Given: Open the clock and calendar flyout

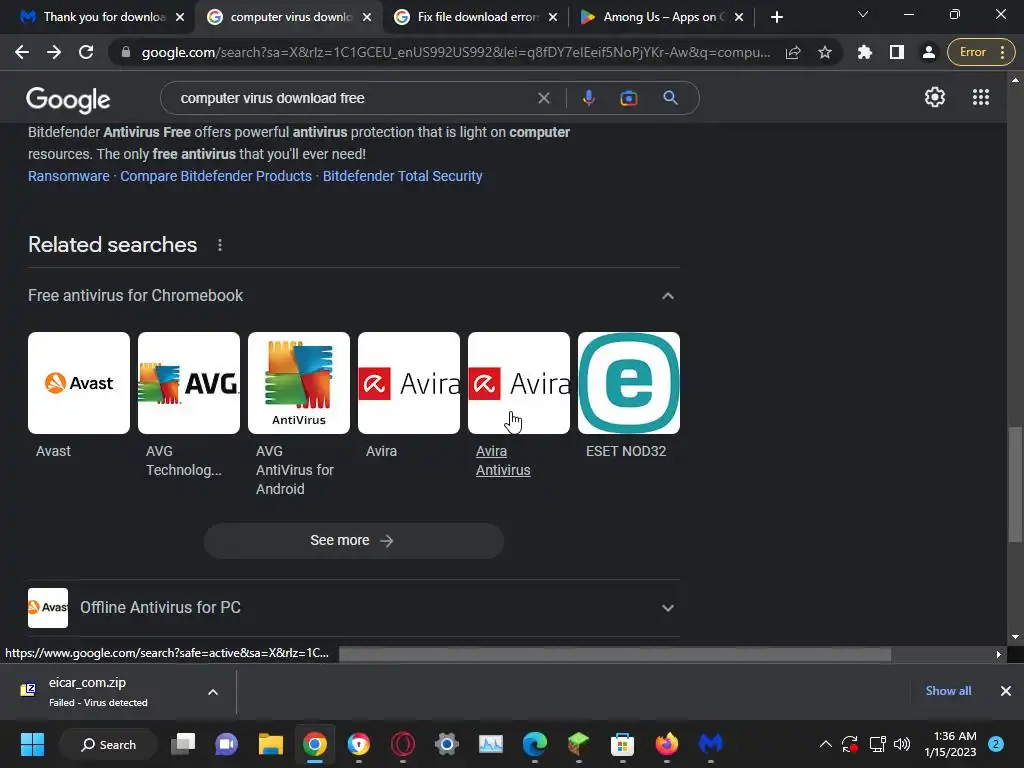Looking at the screenshot, I should coord(950,744).
